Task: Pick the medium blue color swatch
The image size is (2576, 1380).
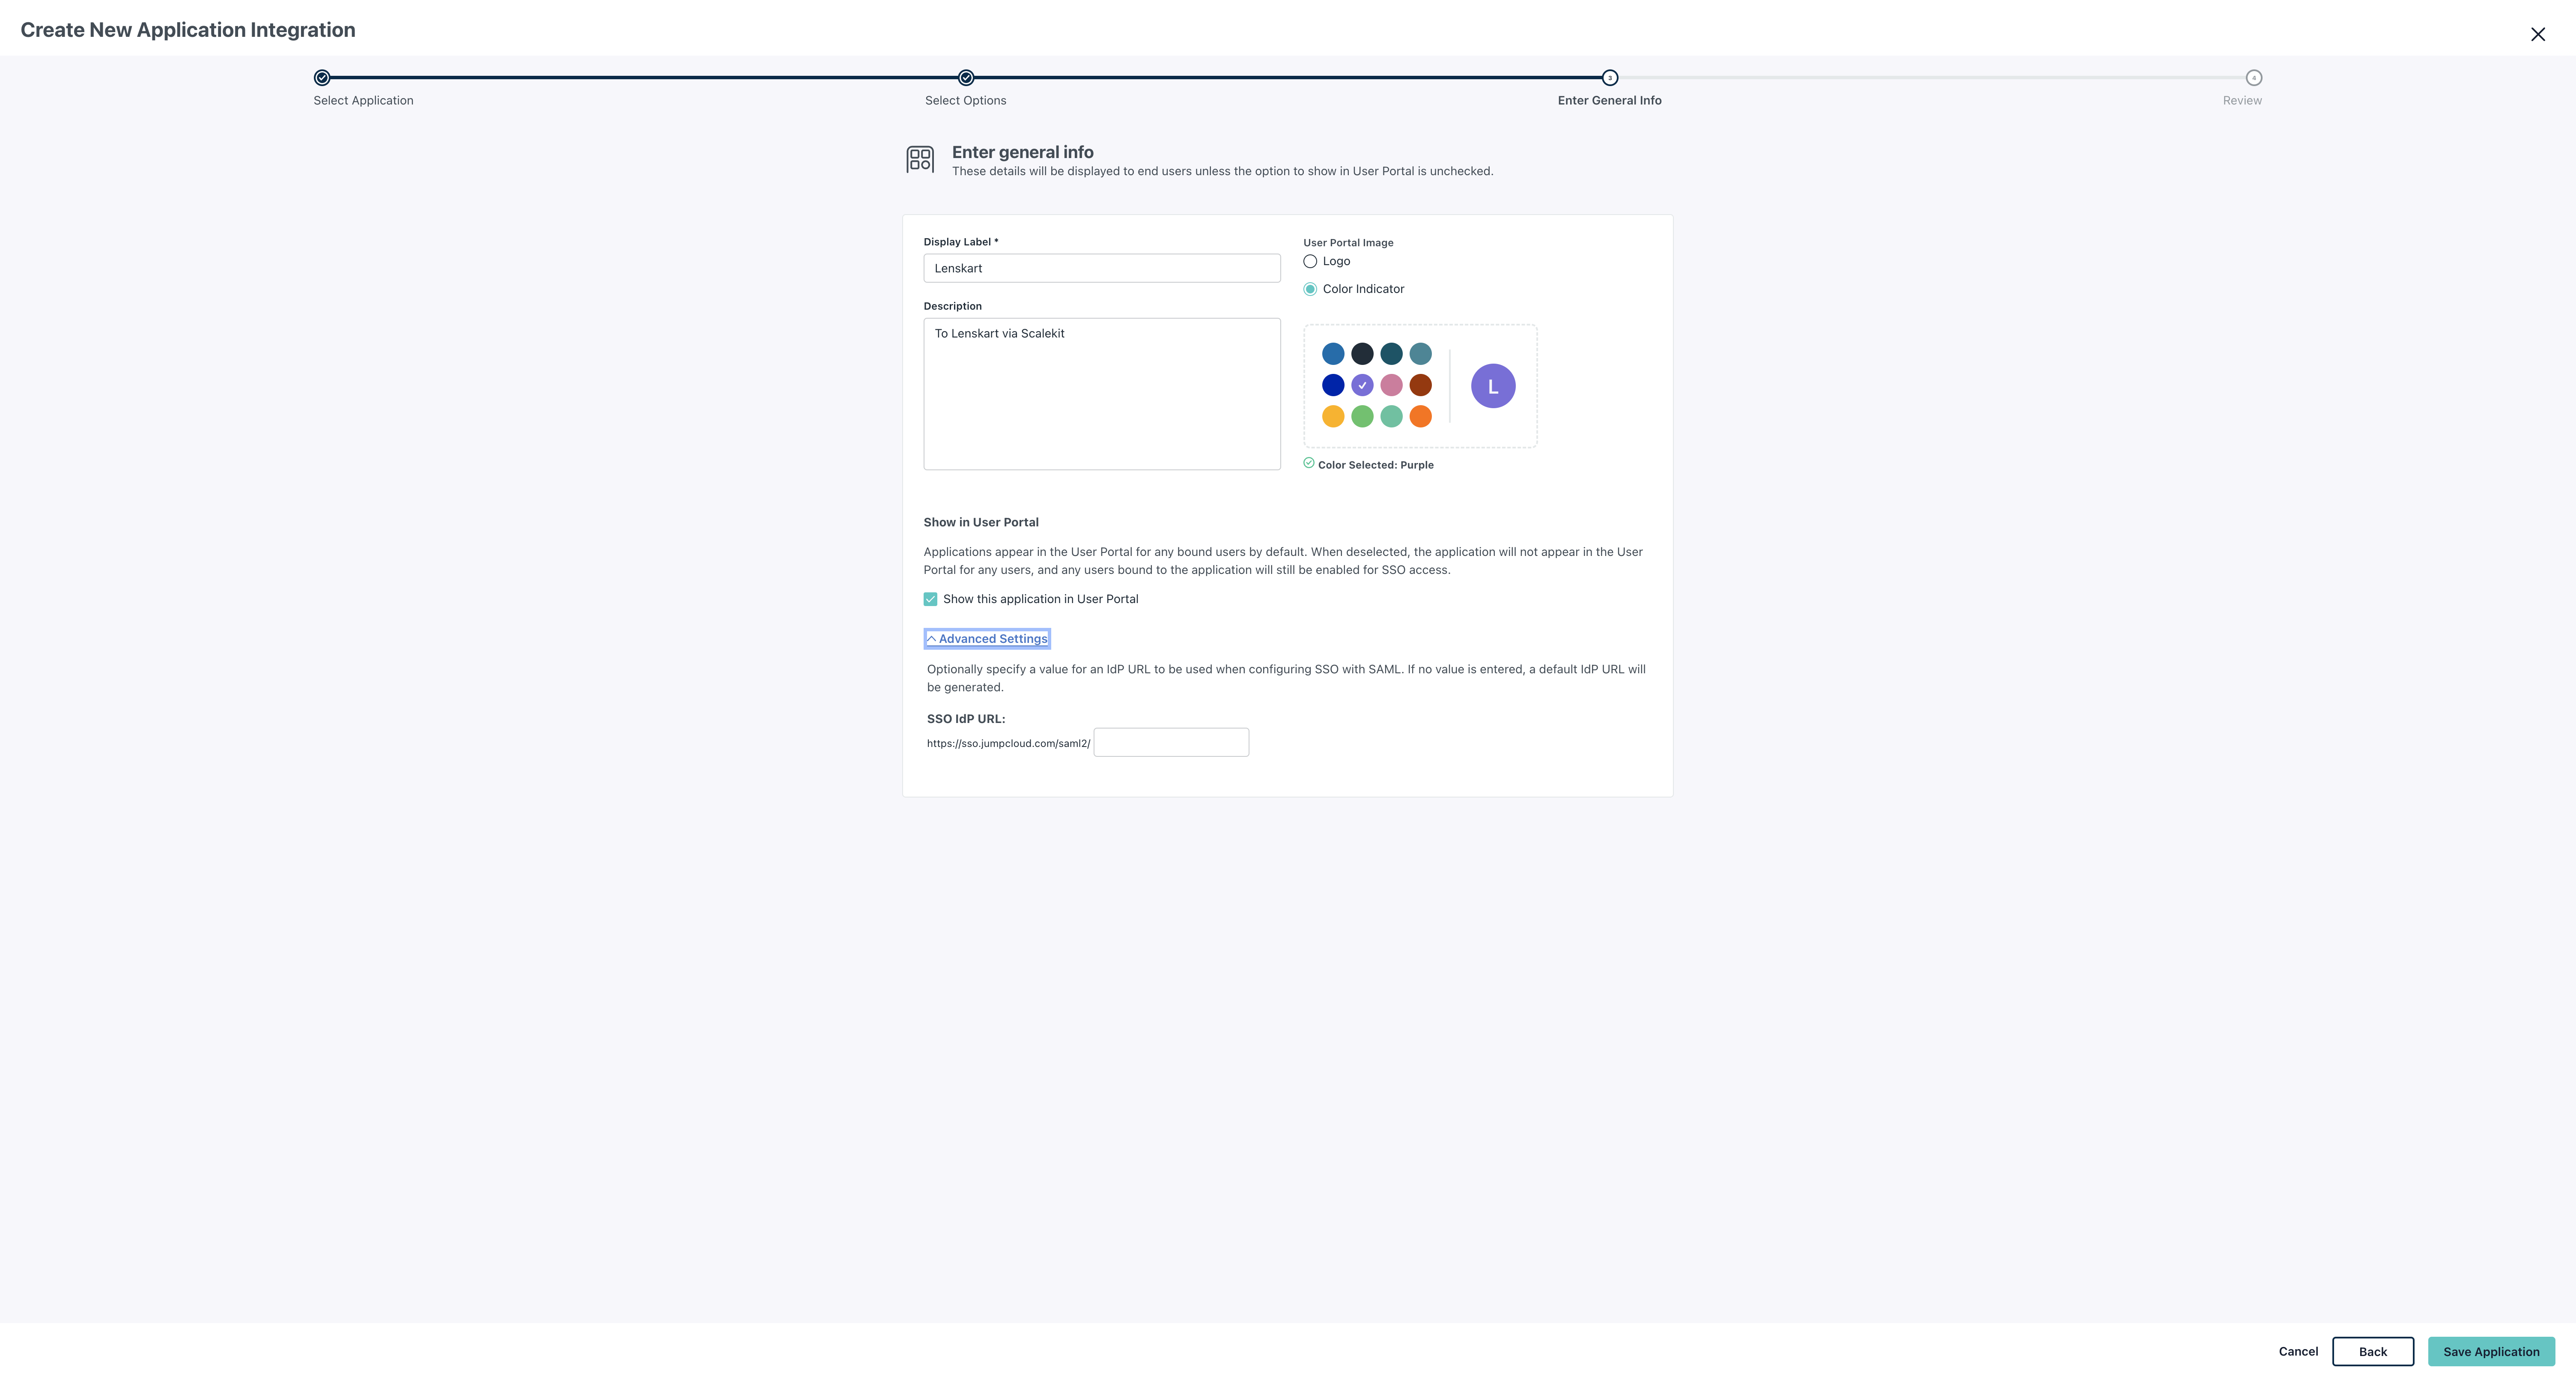Action: pos(1332,354)
